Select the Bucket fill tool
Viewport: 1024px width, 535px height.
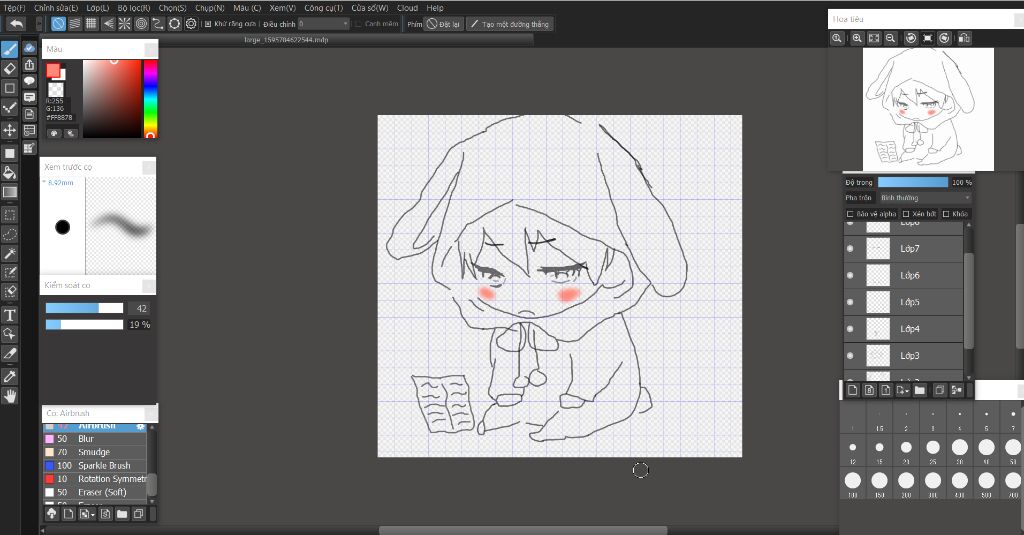click(x=9, y=172)
